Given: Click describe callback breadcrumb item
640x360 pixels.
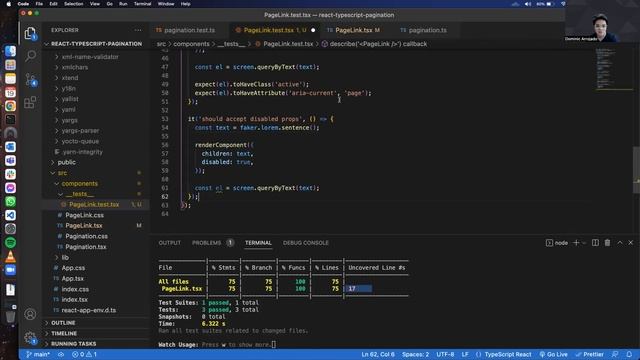Looking at the screenshot, I should (x=374, y=44).
